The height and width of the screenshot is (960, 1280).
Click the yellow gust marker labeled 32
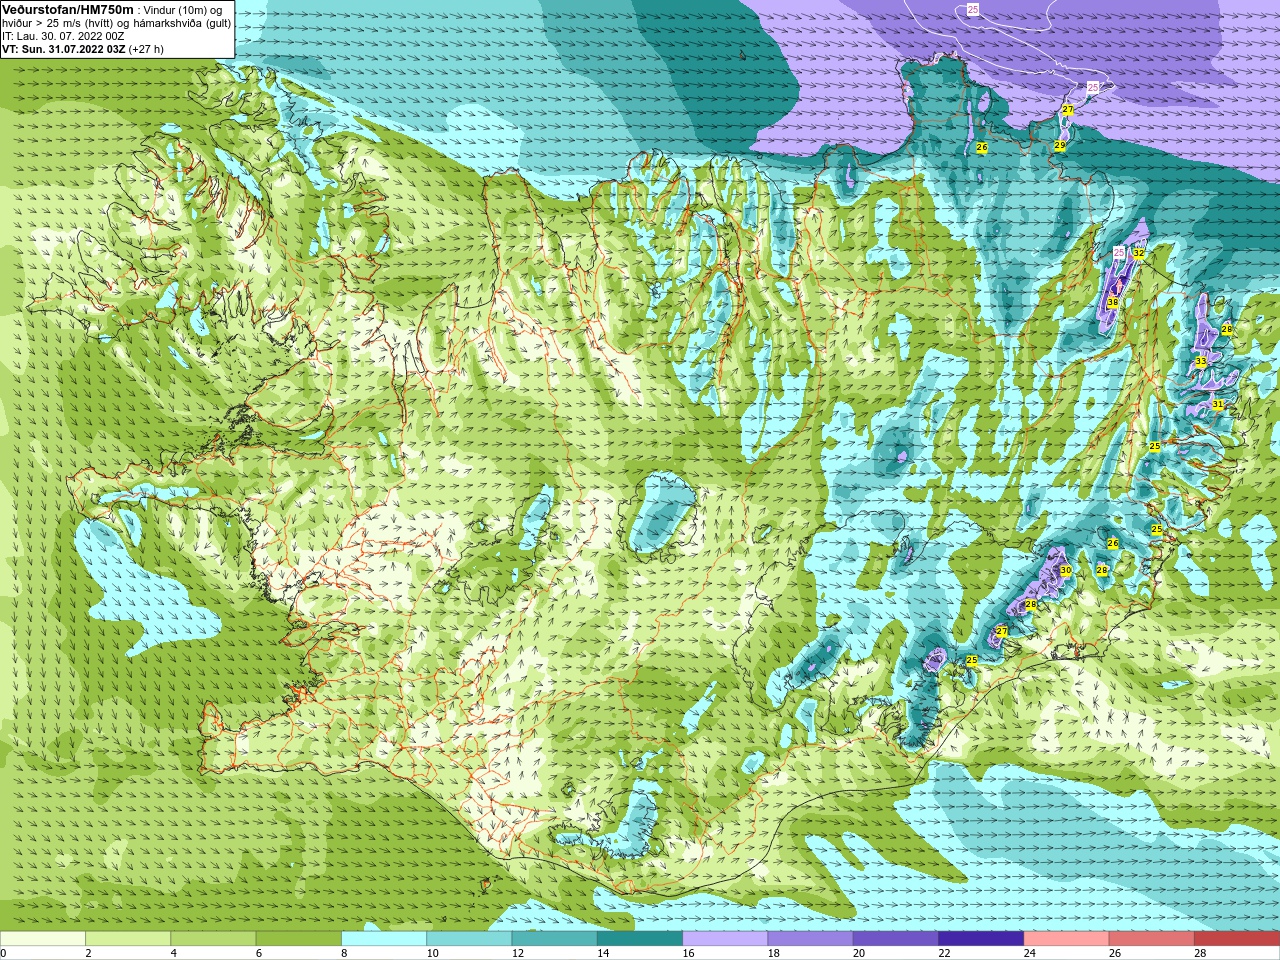(x=1138, y=253)
